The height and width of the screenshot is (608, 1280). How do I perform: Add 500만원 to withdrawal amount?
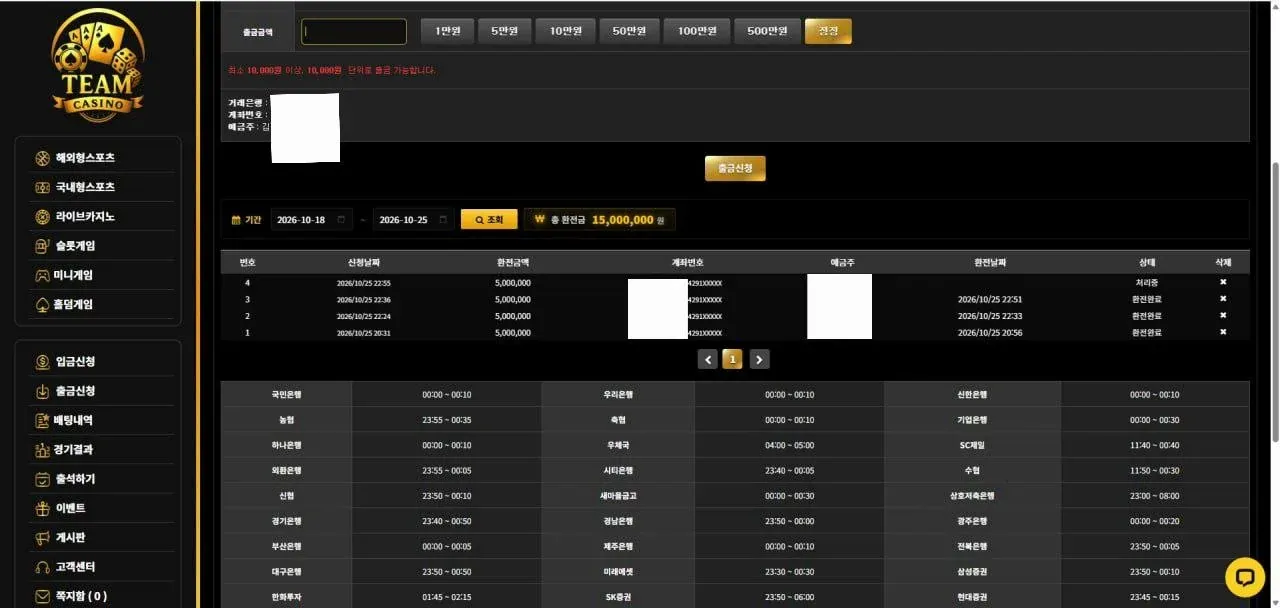768,32
